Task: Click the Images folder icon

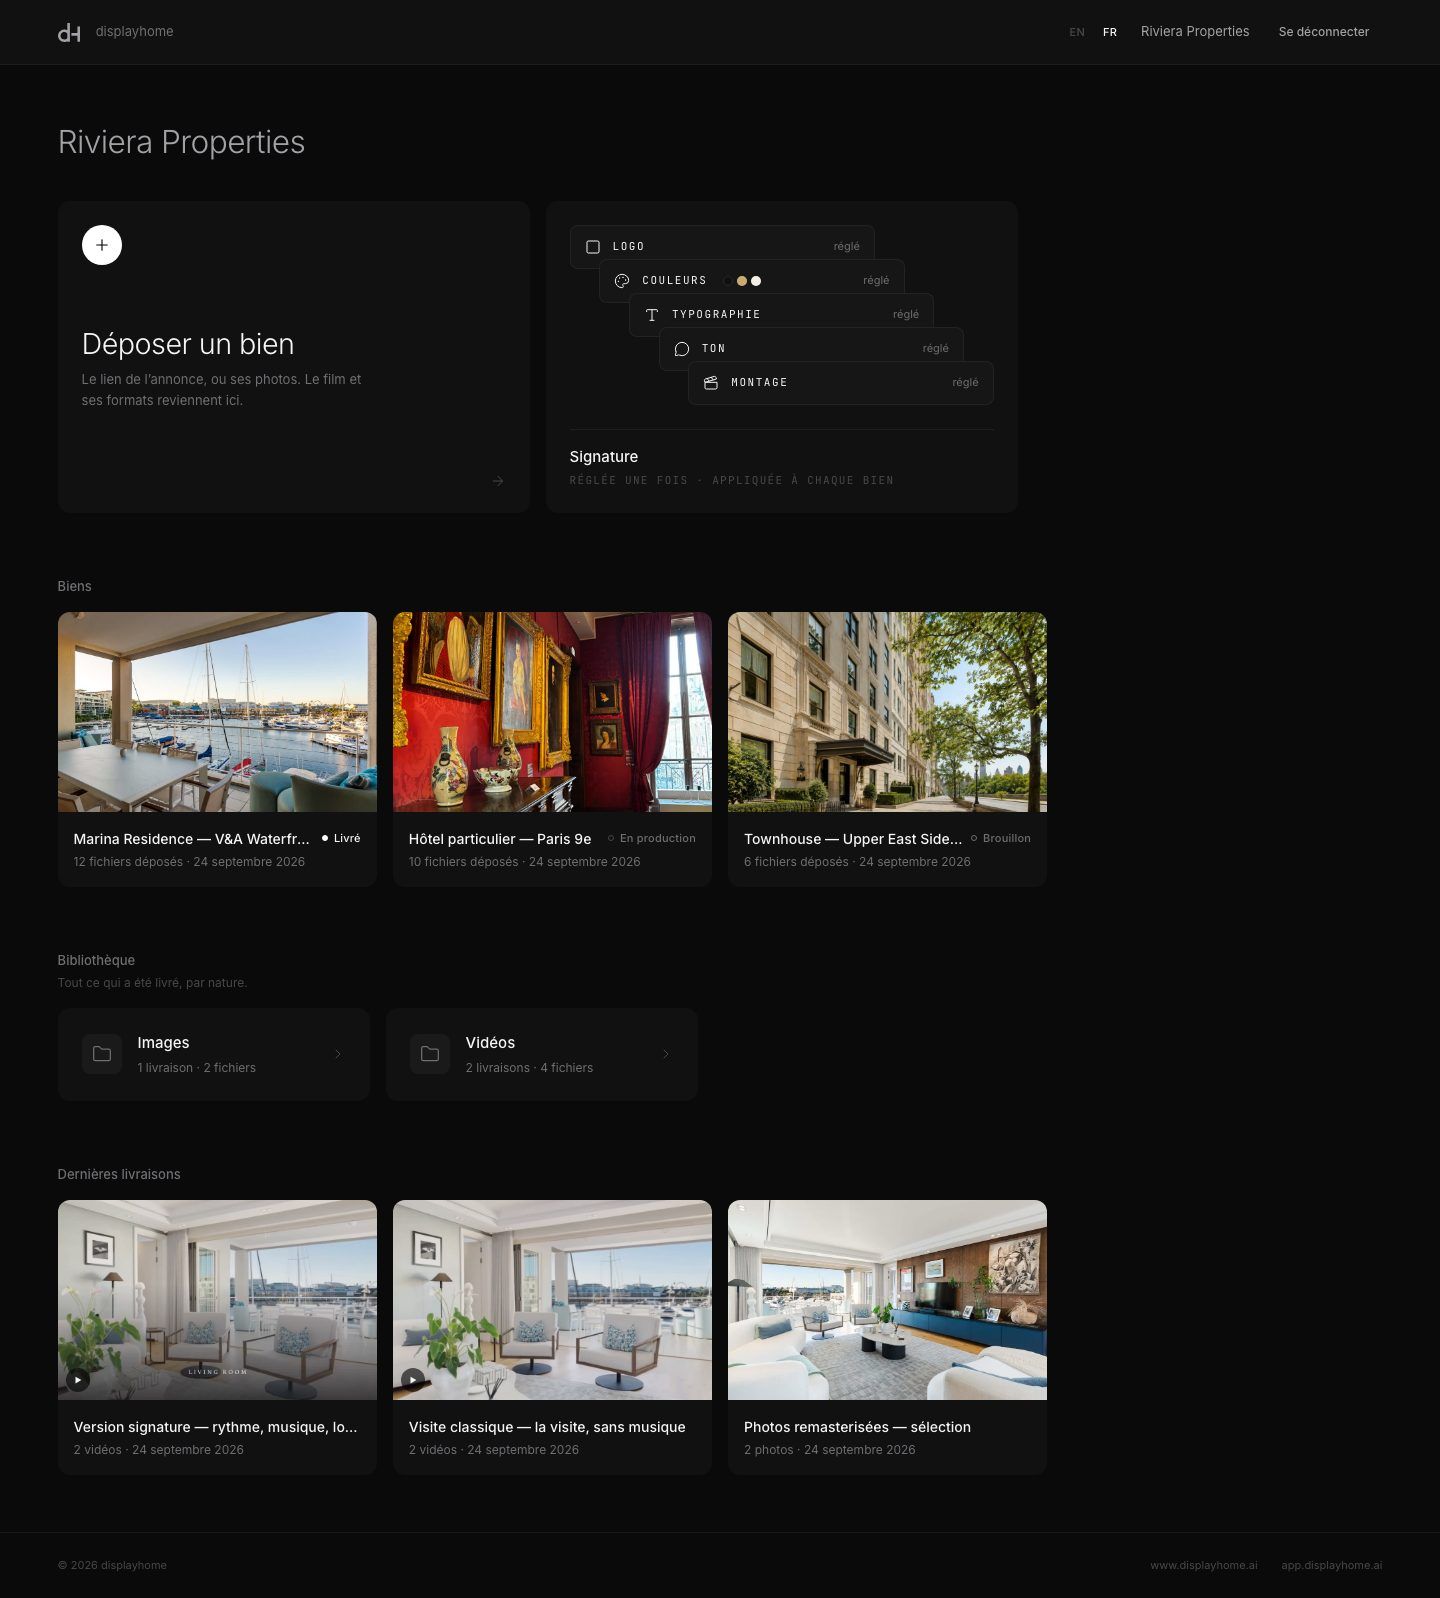Action: pos(102,1054)
